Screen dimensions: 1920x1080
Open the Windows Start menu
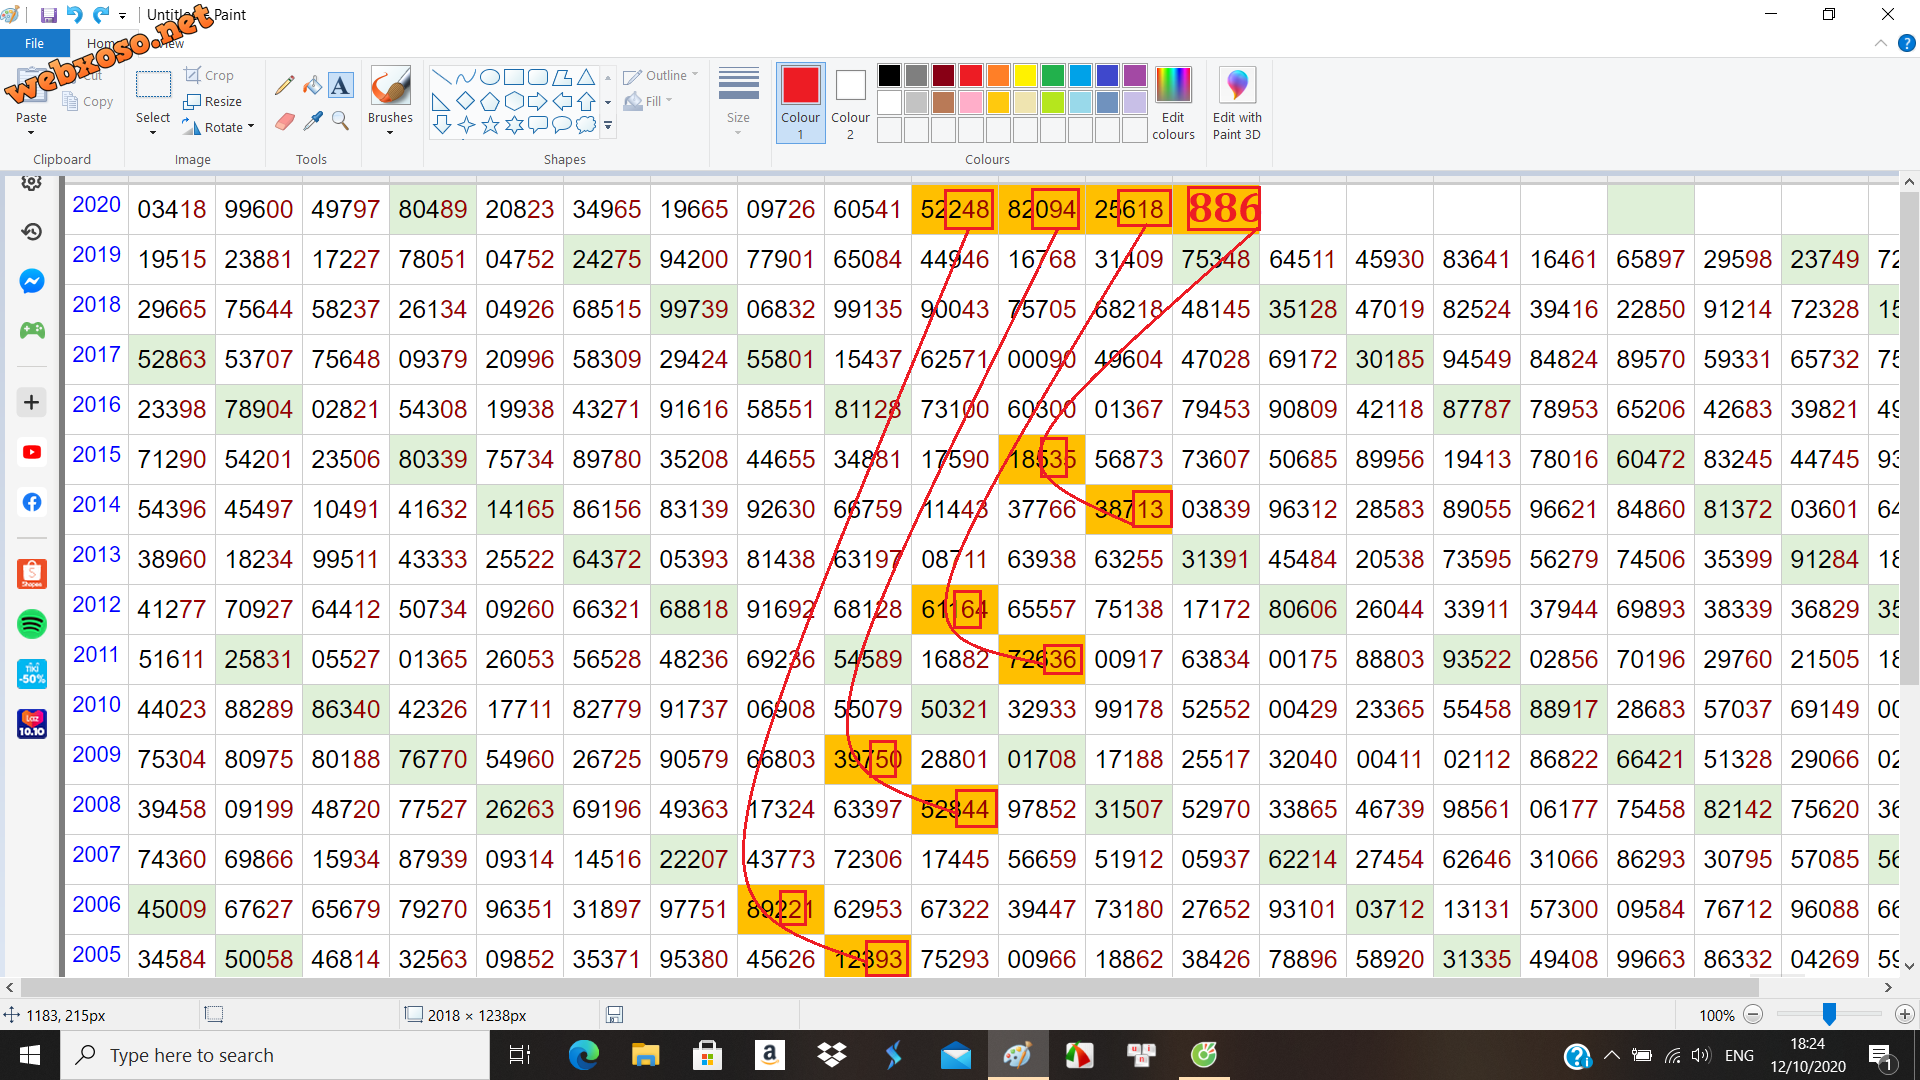pyautogui.click(x=30, y=1055)
